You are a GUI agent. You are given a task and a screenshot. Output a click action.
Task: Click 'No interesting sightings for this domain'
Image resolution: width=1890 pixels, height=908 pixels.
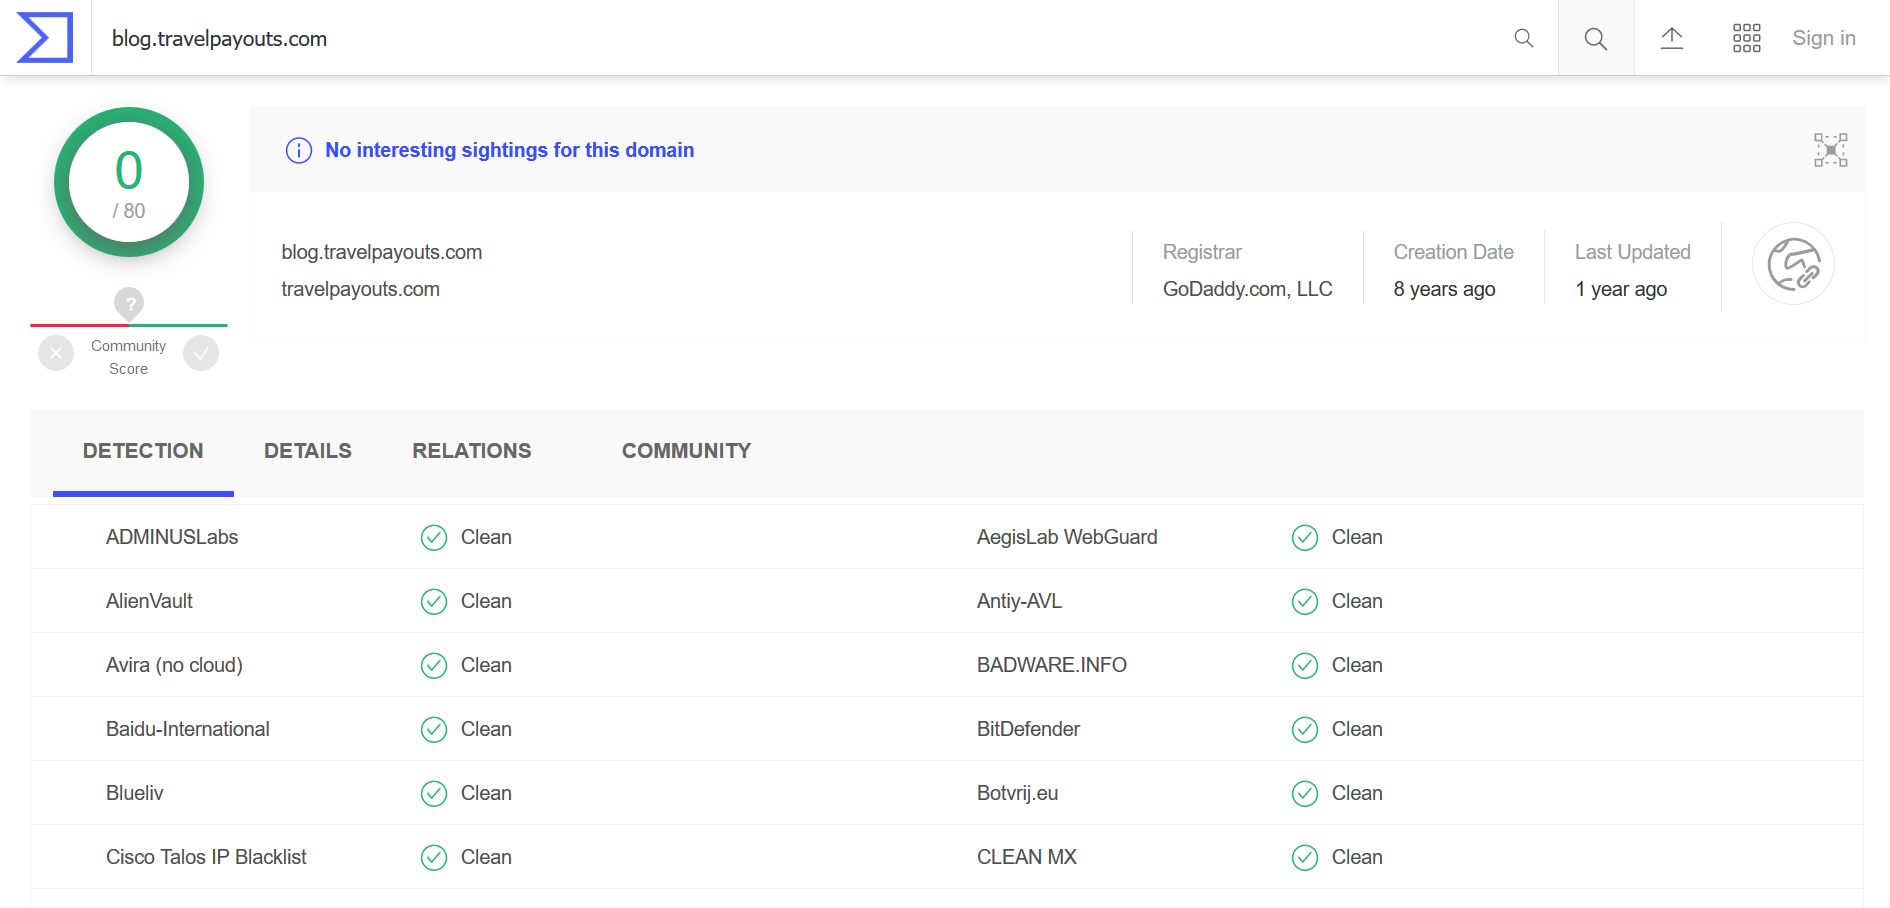509,150
